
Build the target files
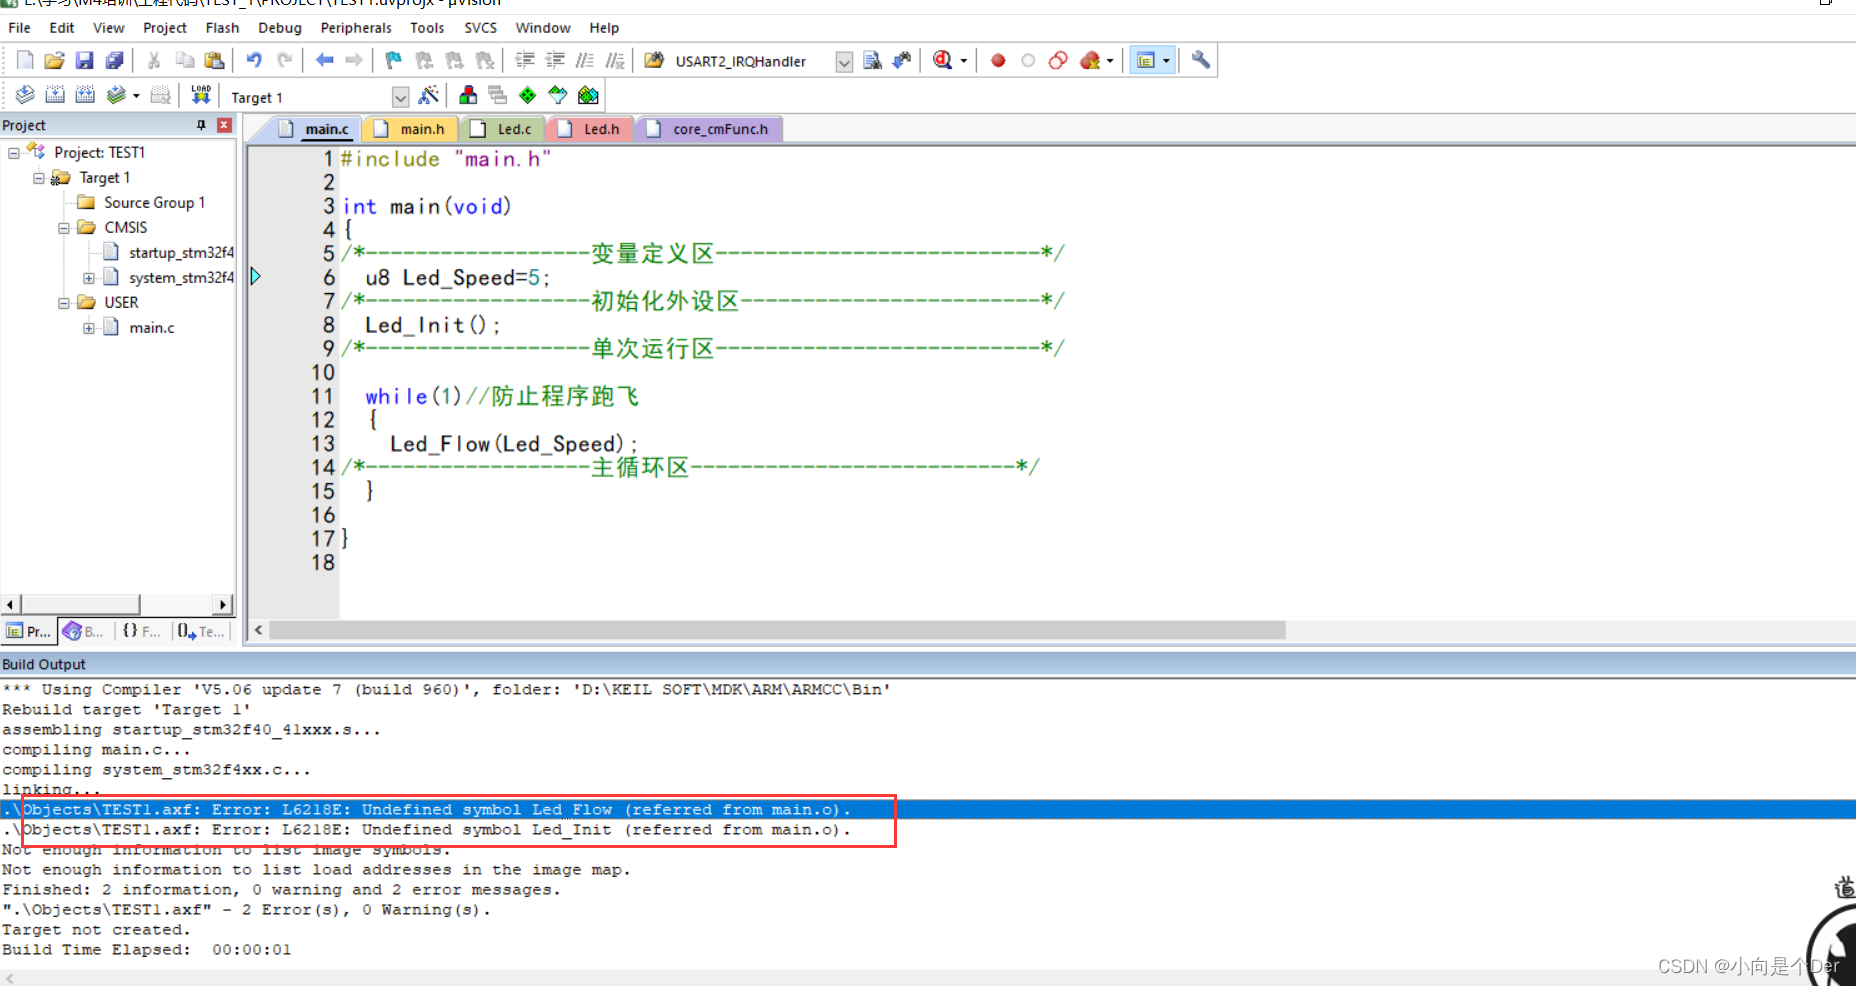point(55,95)
